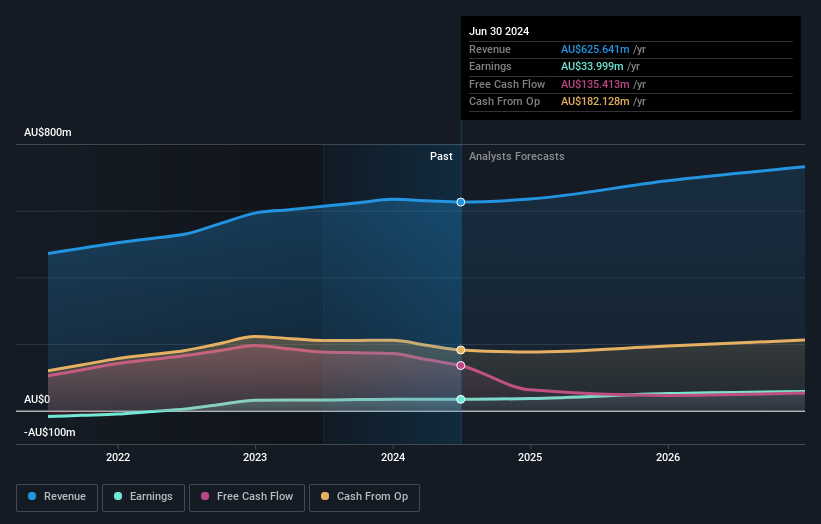Viewport: 821px width, 524px height.
Task: Click the AU$800m y-axis label
Action: 48,132
